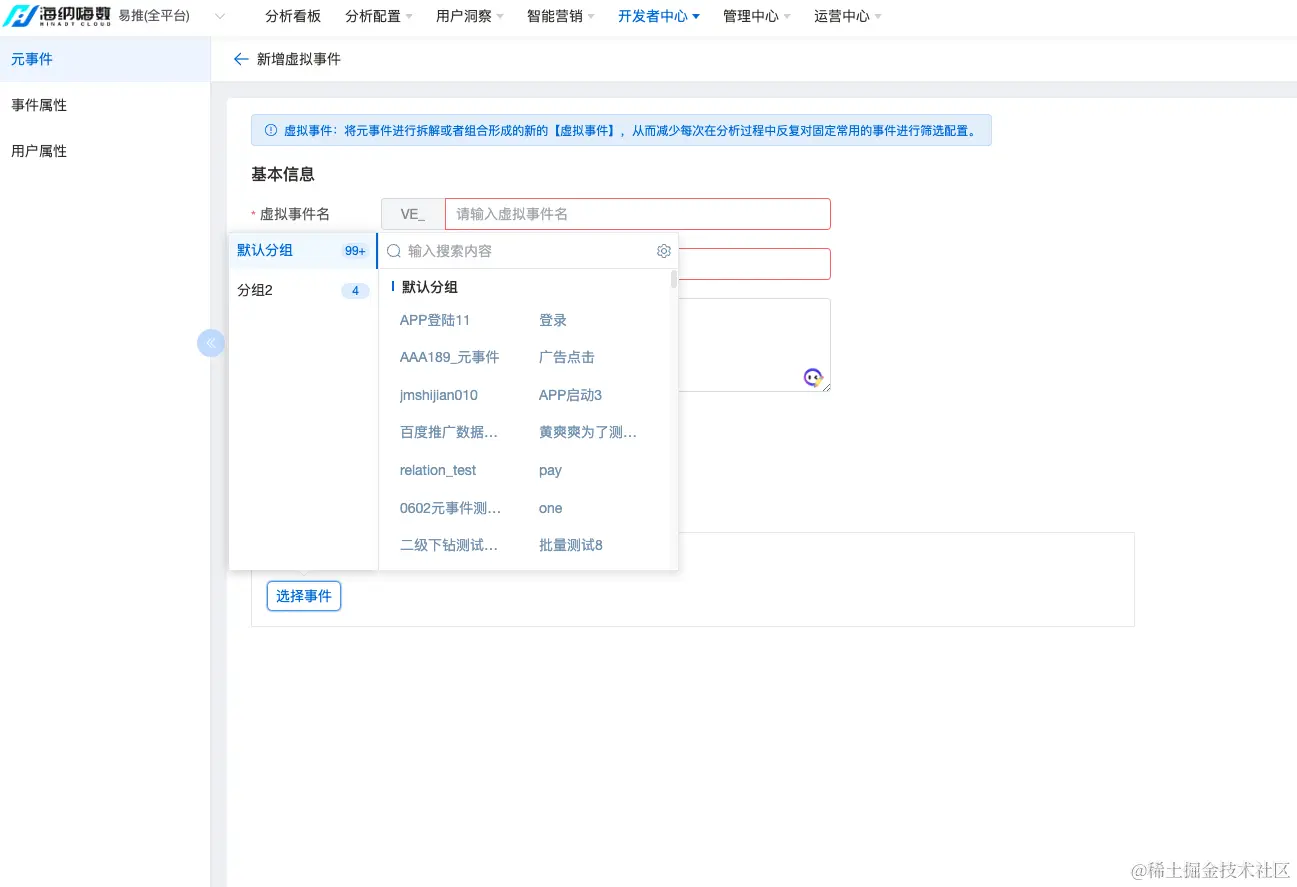Viewport: 1297px width, 887px height.
Task: Click the 海纳嗨数 logo
Action: coord(56,15)
